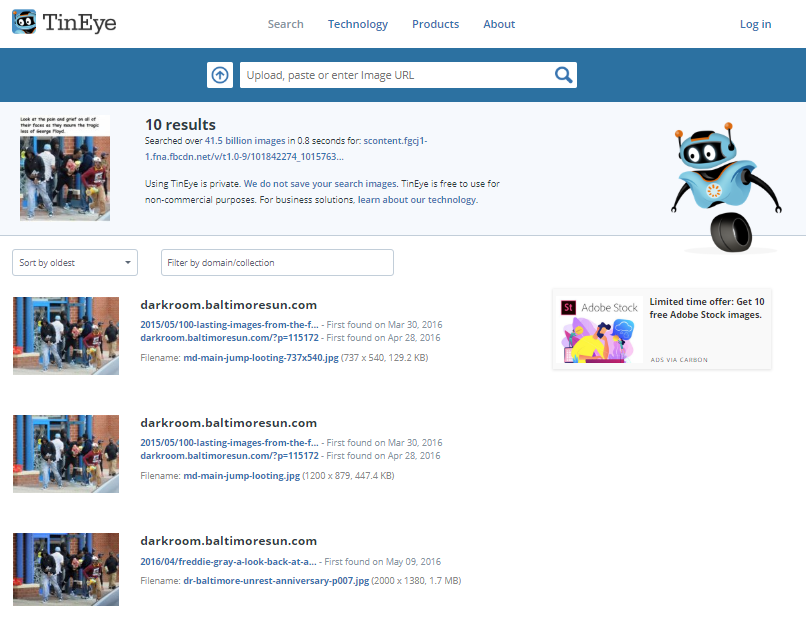This screenshot has width=806, height=628.
Task: Open the Technology menu item
Action: (358, 24)
